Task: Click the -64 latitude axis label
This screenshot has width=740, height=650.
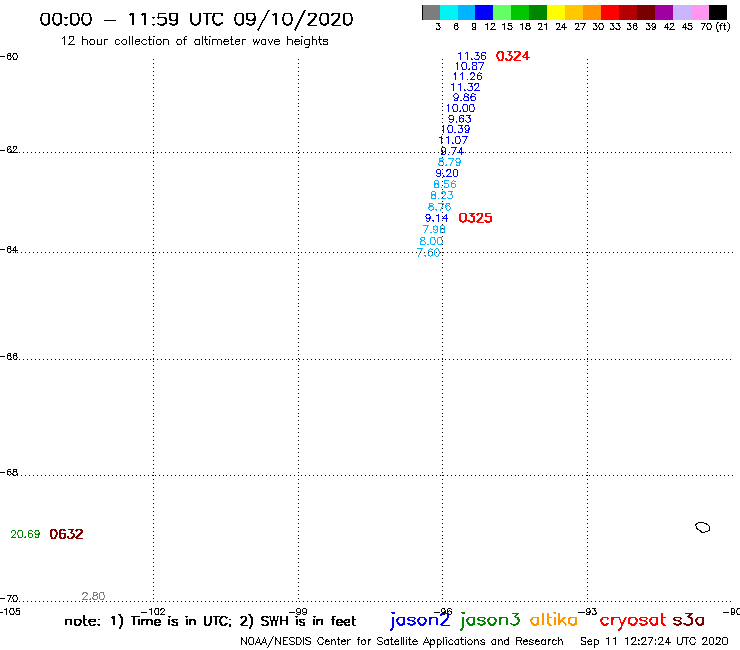Action: click(9, 249)
